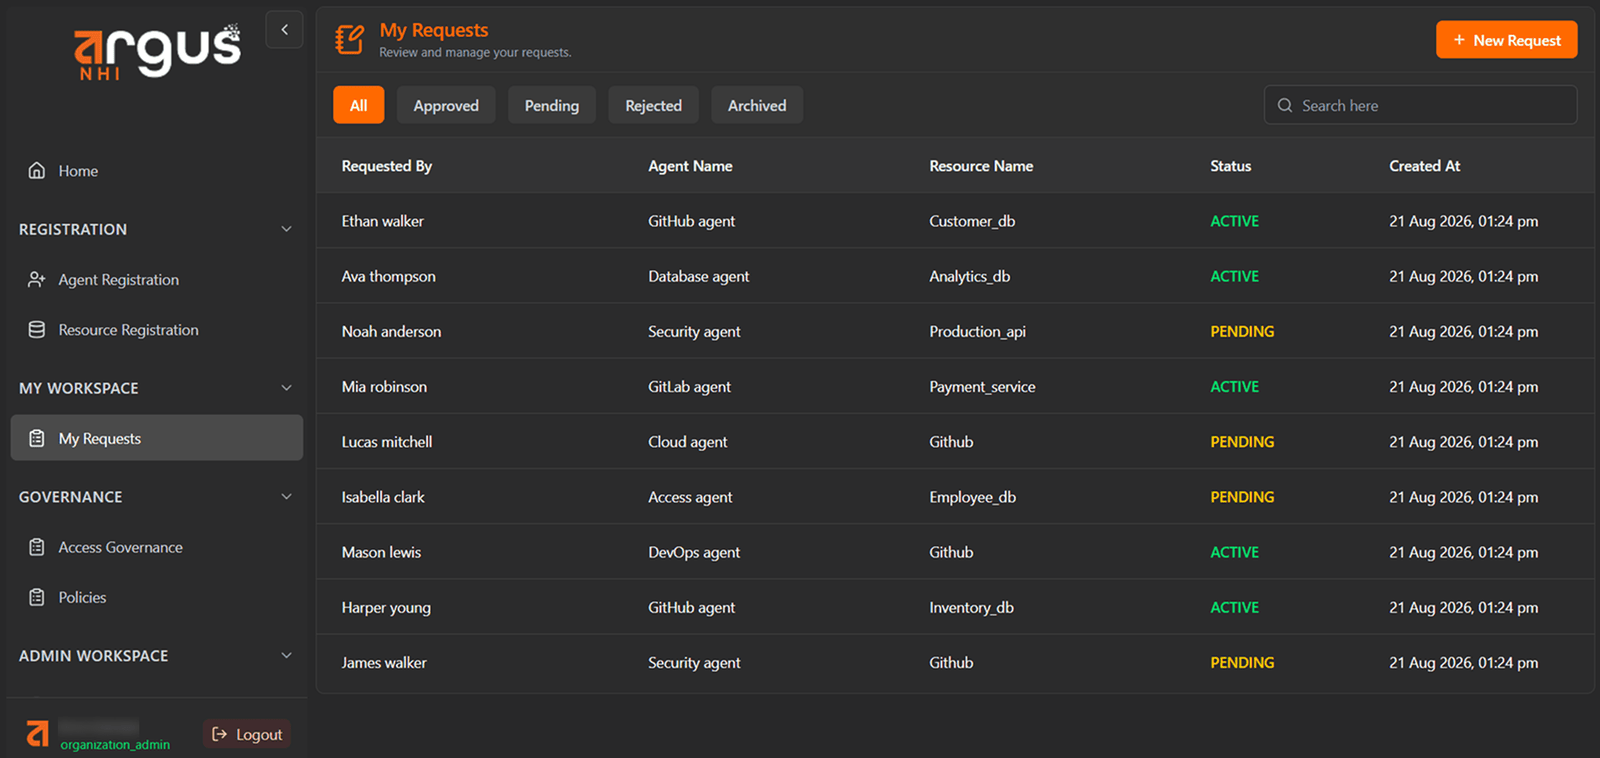Click the Employee_db resource cell
1600x758 pixels.
(x=973, y=497)
